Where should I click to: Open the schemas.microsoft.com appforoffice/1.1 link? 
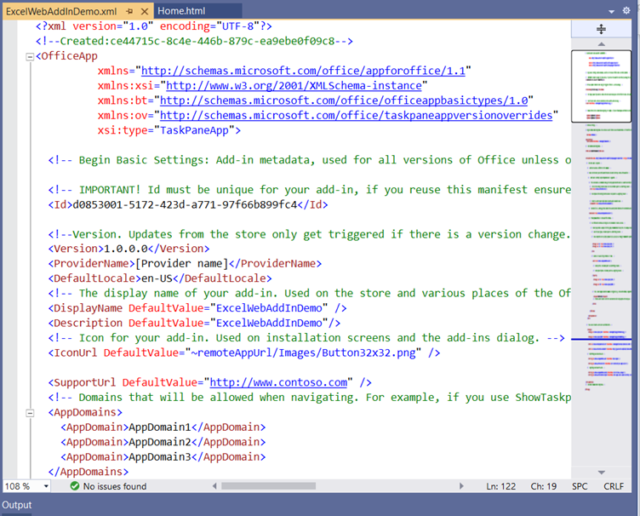tap(305, 71)
